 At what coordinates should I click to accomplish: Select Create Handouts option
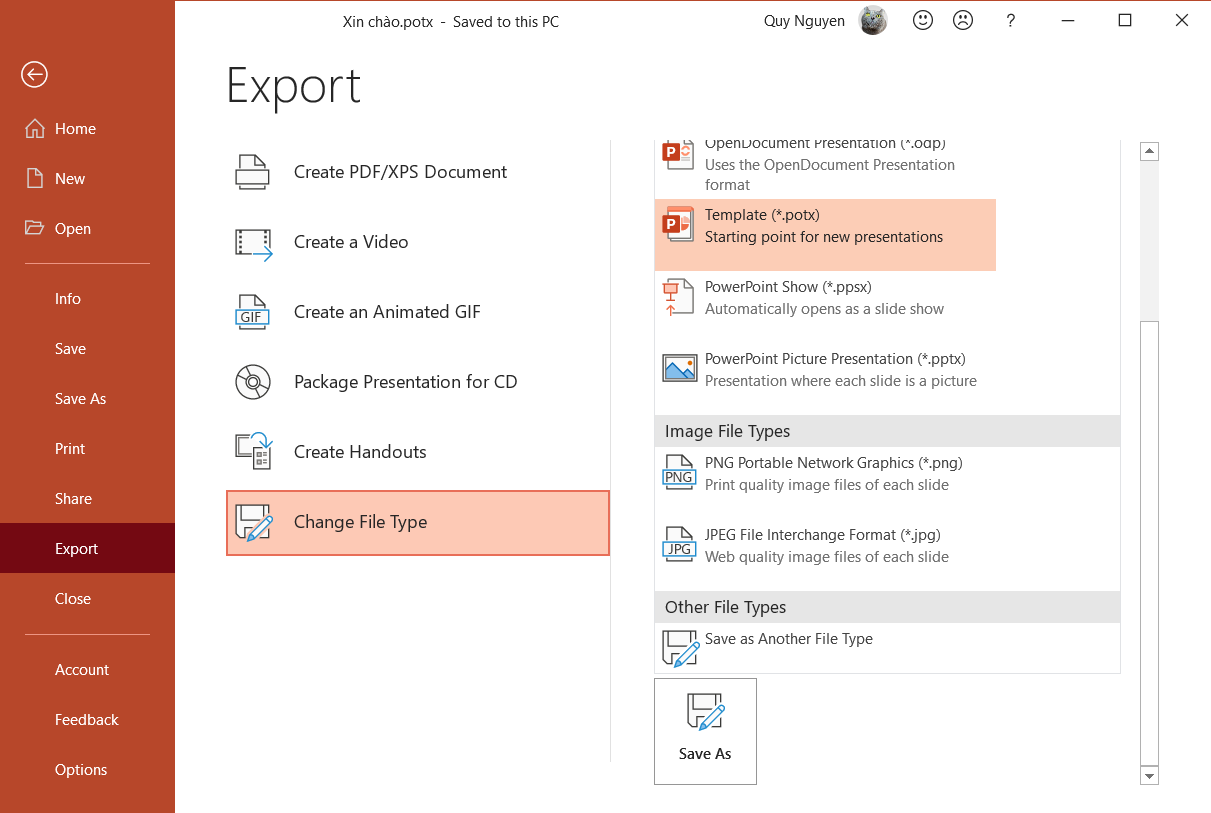pos(418,452)
